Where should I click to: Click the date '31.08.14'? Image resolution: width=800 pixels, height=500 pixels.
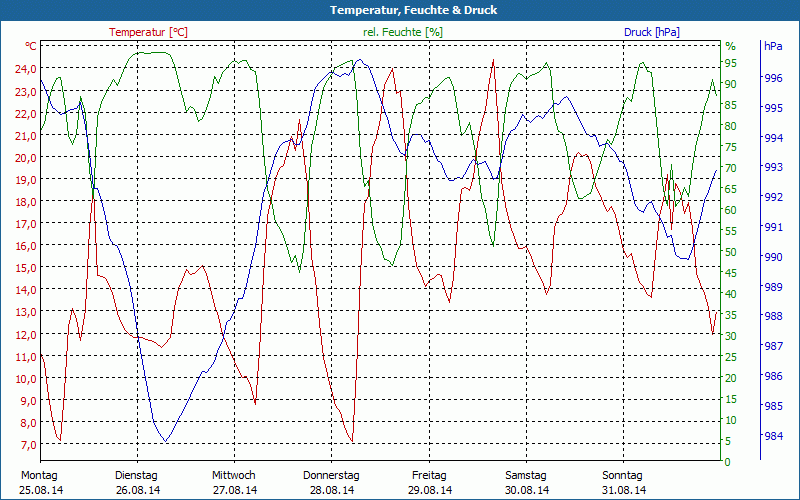pyautogui.click(x=623, y=490)
